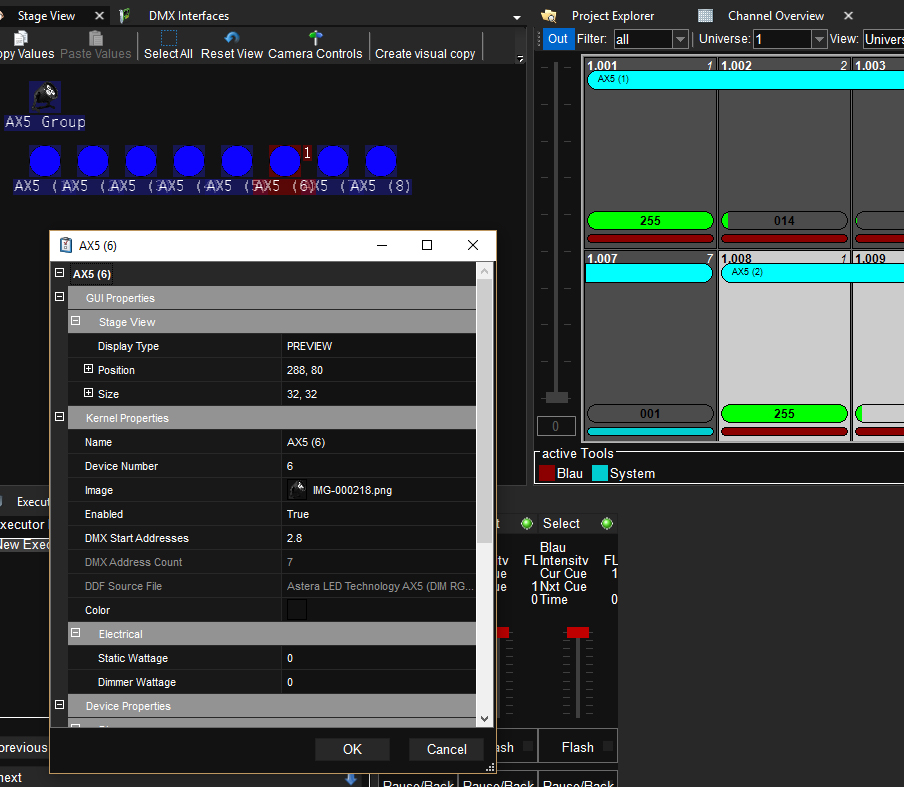Select the AX5 Group fixture icon
This screenshot has width=904, height=787.
45,97
